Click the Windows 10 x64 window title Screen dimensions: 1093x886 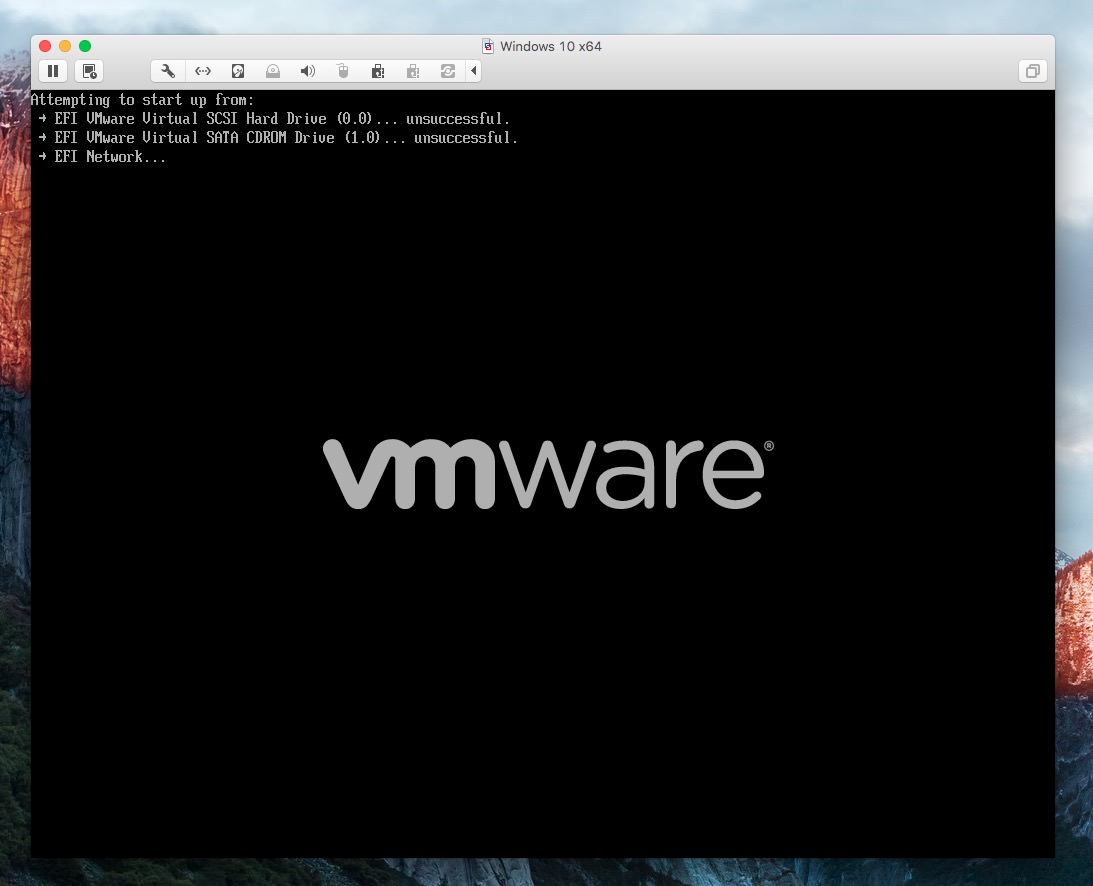click(x=551, y=46)
